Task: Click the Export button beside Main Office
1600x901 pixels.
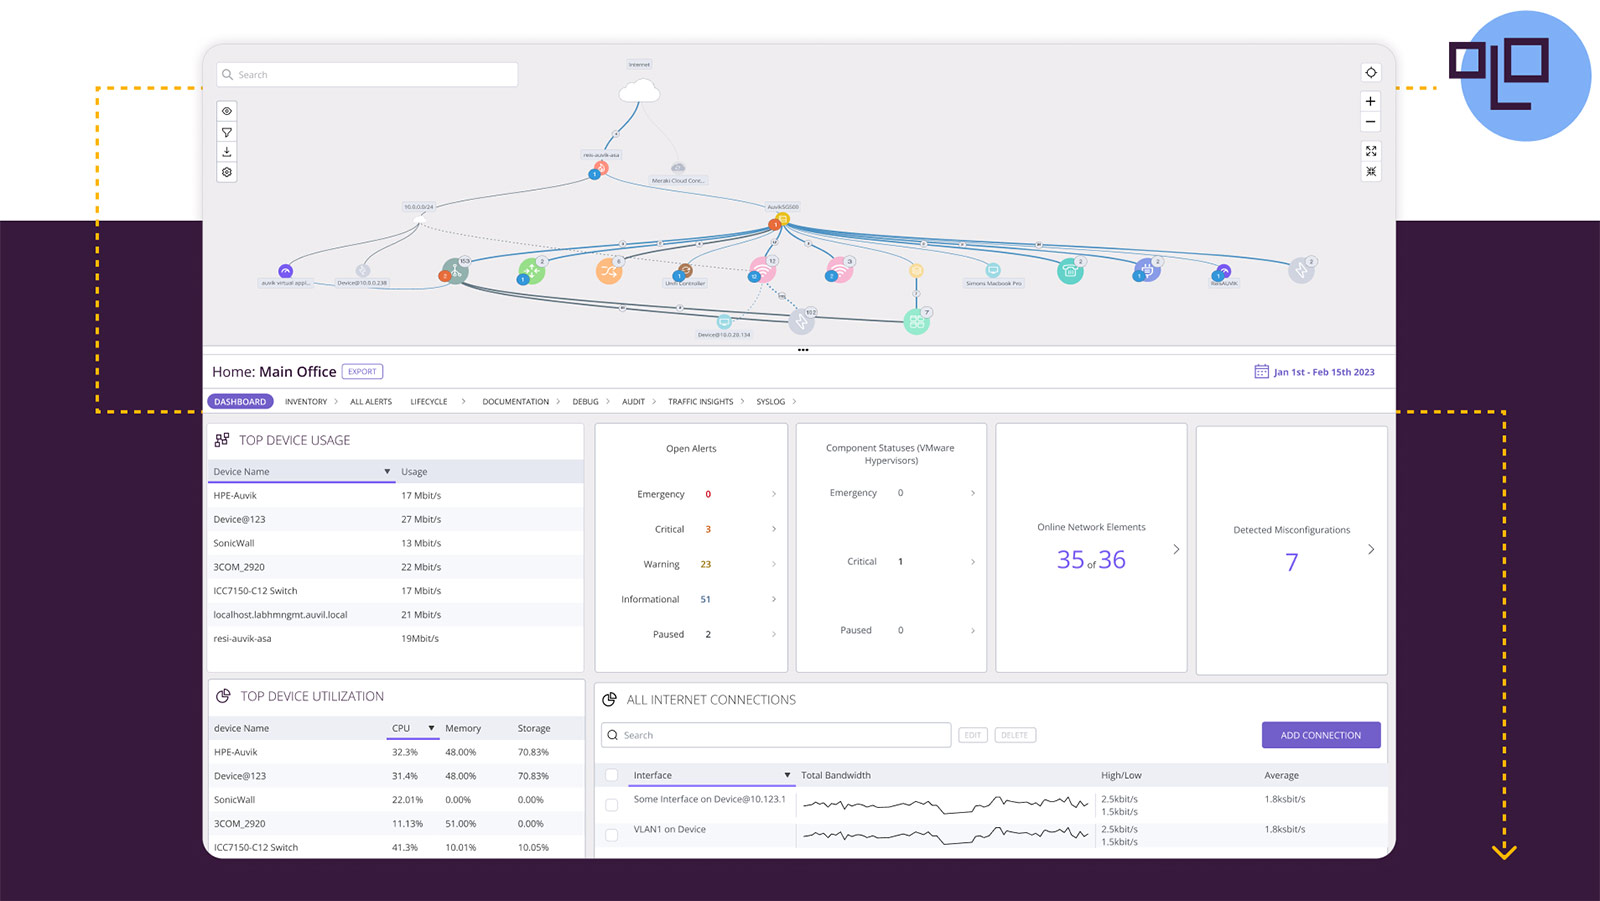Action: [x=362, y=372]
